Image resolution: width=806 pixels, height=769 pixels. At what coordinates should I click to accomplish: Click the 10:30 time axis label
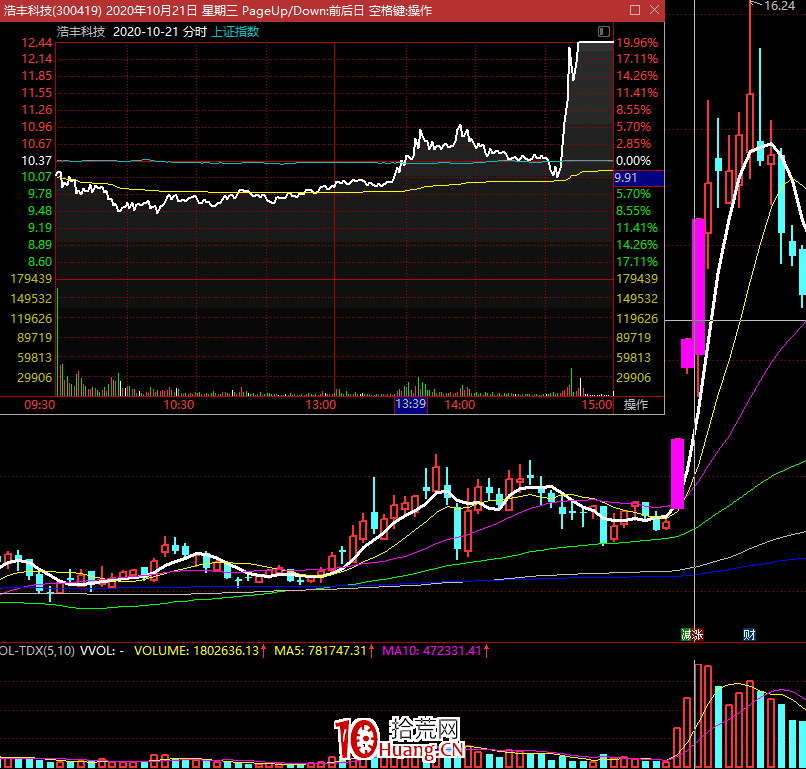pyautogui.click(x=179, y=405)
